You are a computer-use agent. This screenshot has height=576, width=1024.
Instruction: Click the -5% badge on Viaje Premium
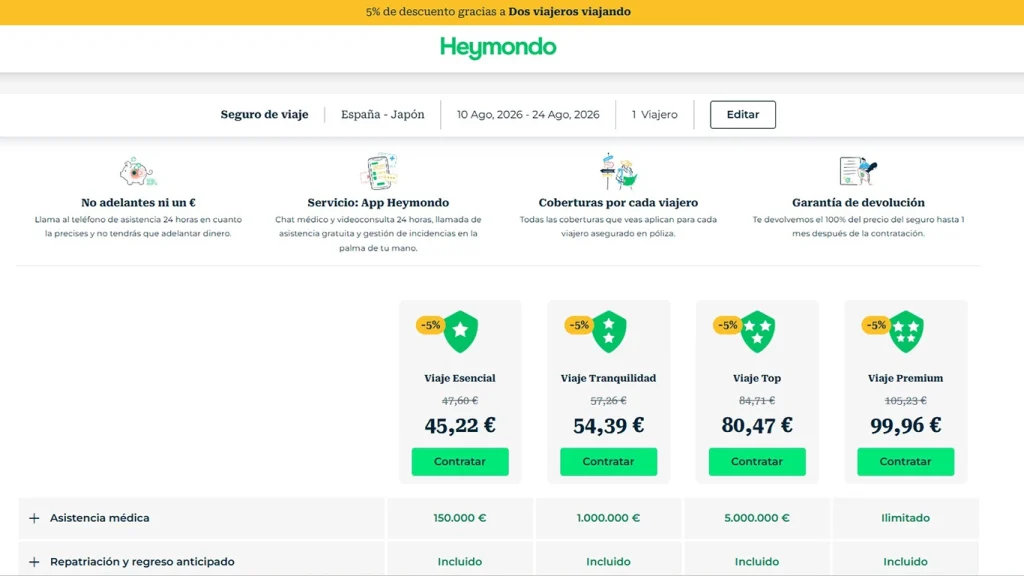(x=876, y=325)
